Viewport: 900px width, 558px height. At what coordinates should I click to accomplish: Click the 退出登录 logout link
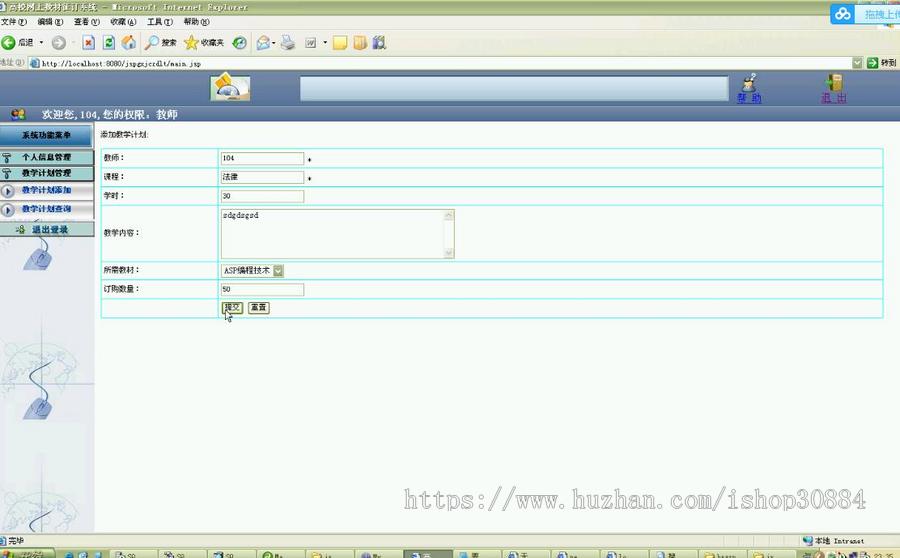point(50,230)
